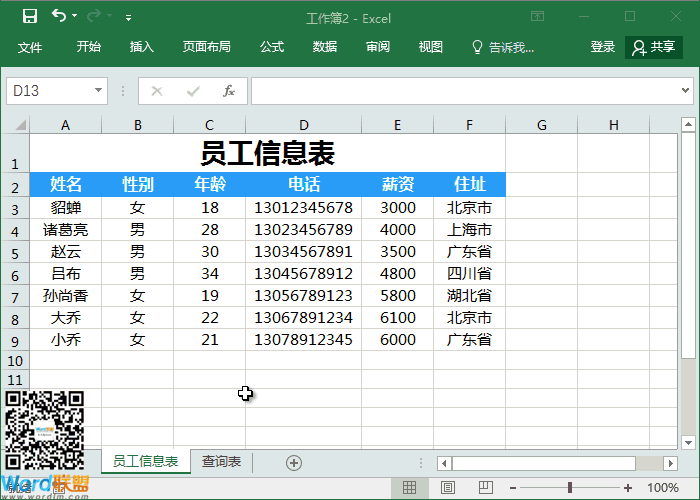
Task: Expand the Name Box dropdown arrow
Action: coord(98,91)
